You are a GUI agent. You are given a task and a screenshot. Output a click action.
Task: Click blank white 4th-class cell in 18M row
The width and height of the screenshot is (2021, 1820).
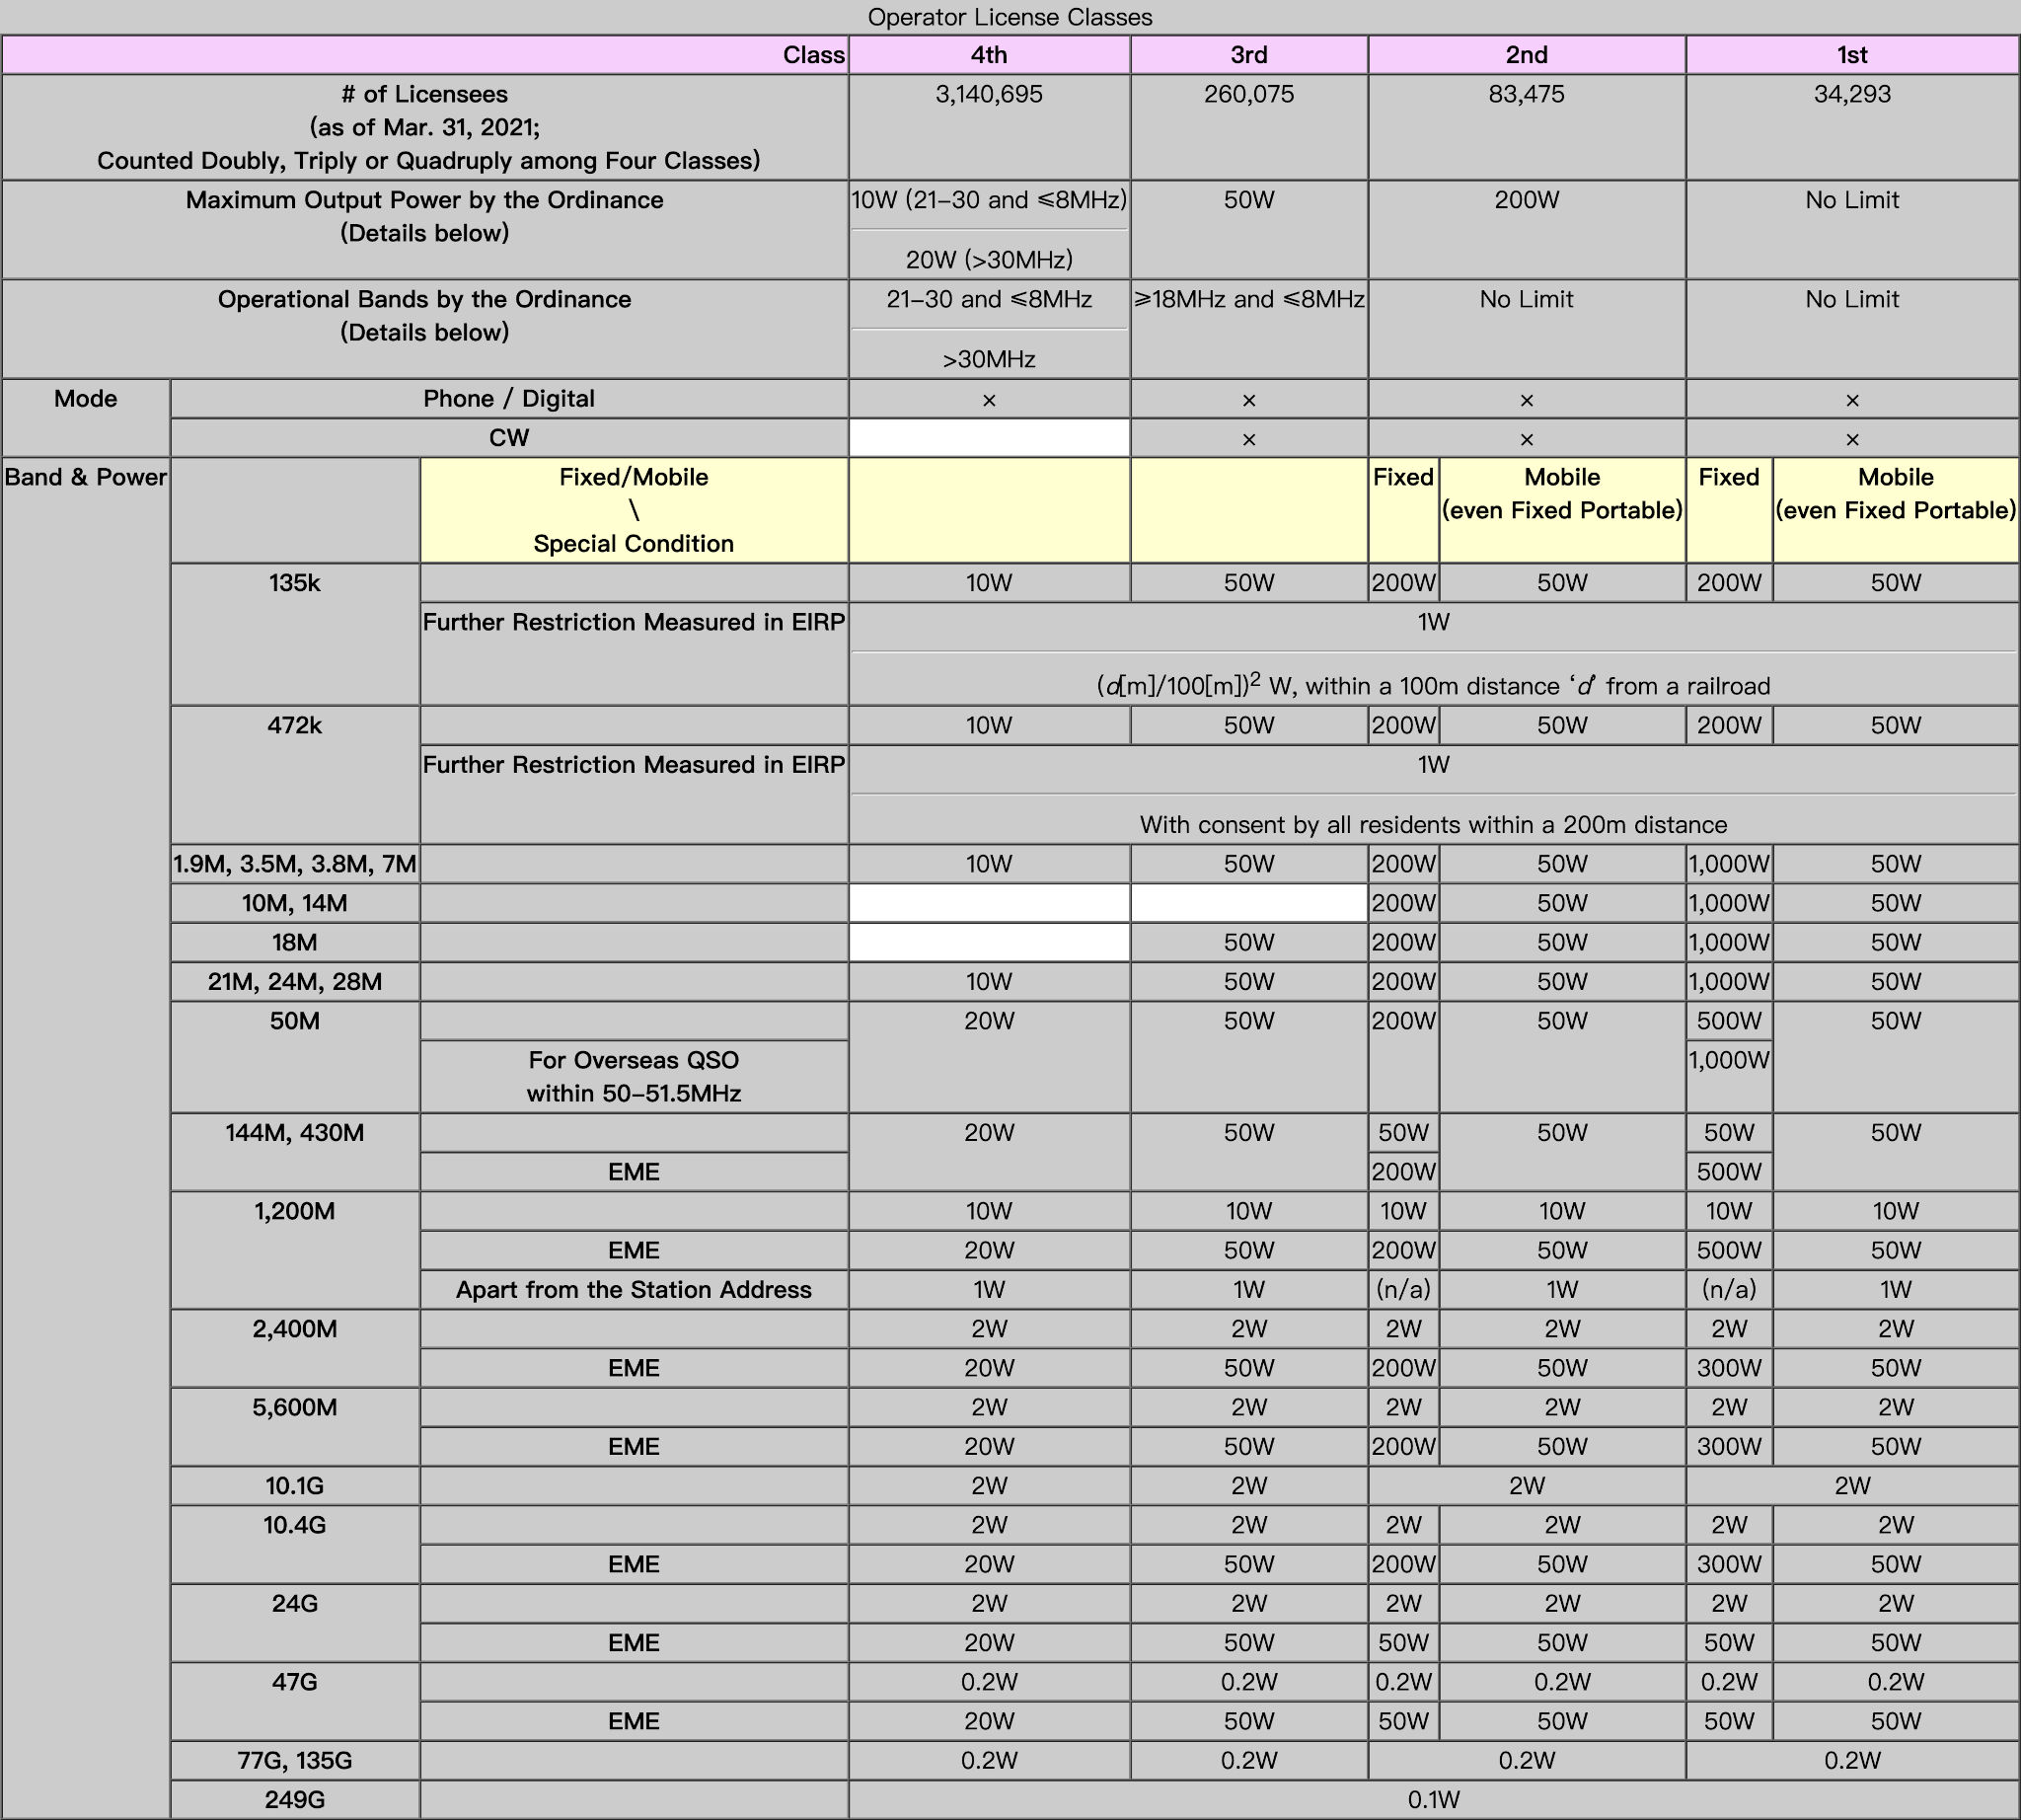click(989, 942)
